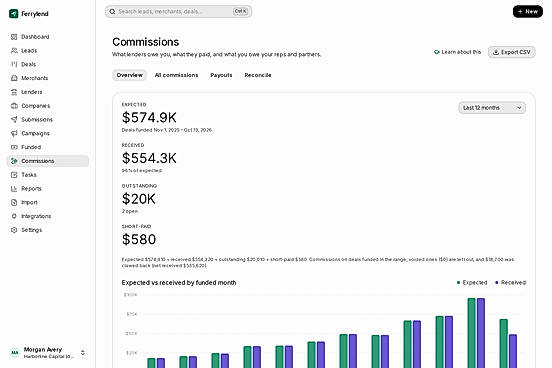Open Settings via its gear icon
This screenshot has height=368, width=552.
click(14, 230)
